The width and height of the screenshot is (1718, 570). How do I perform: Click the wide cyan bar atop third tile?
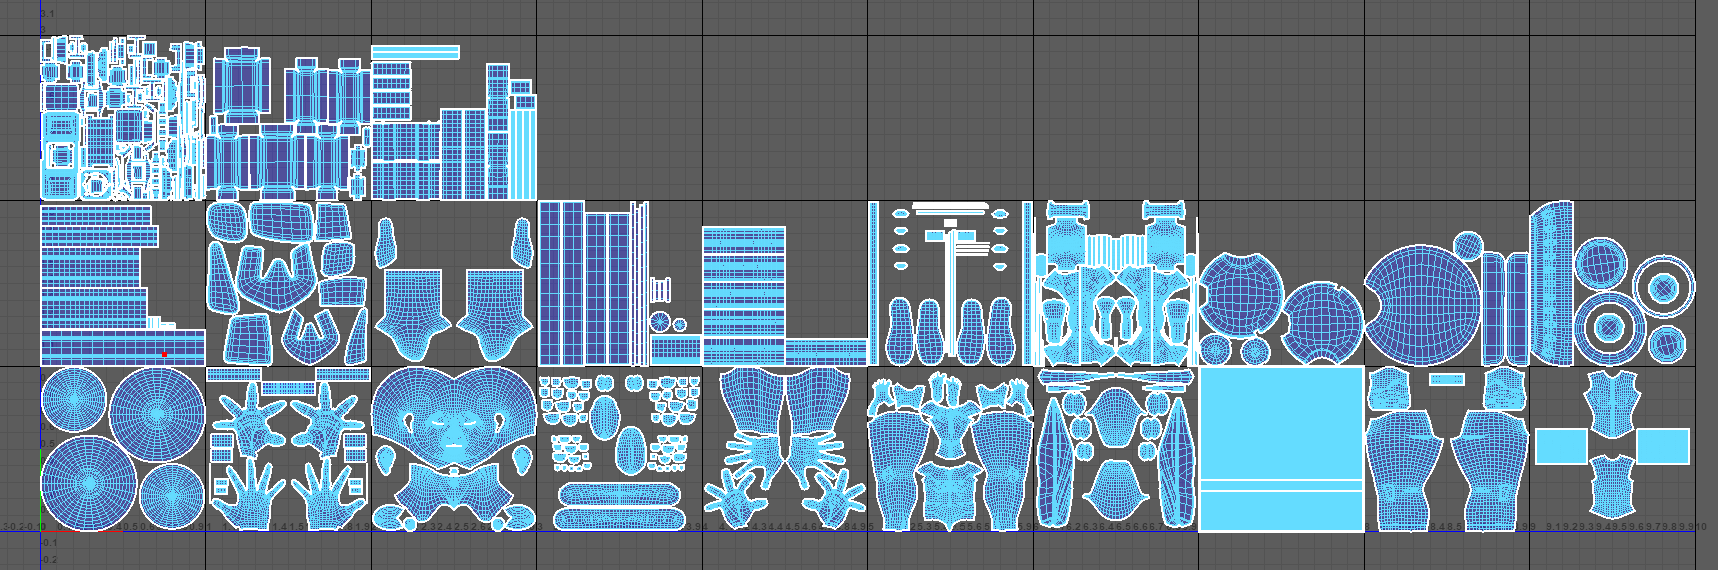[x=415, y=52]
